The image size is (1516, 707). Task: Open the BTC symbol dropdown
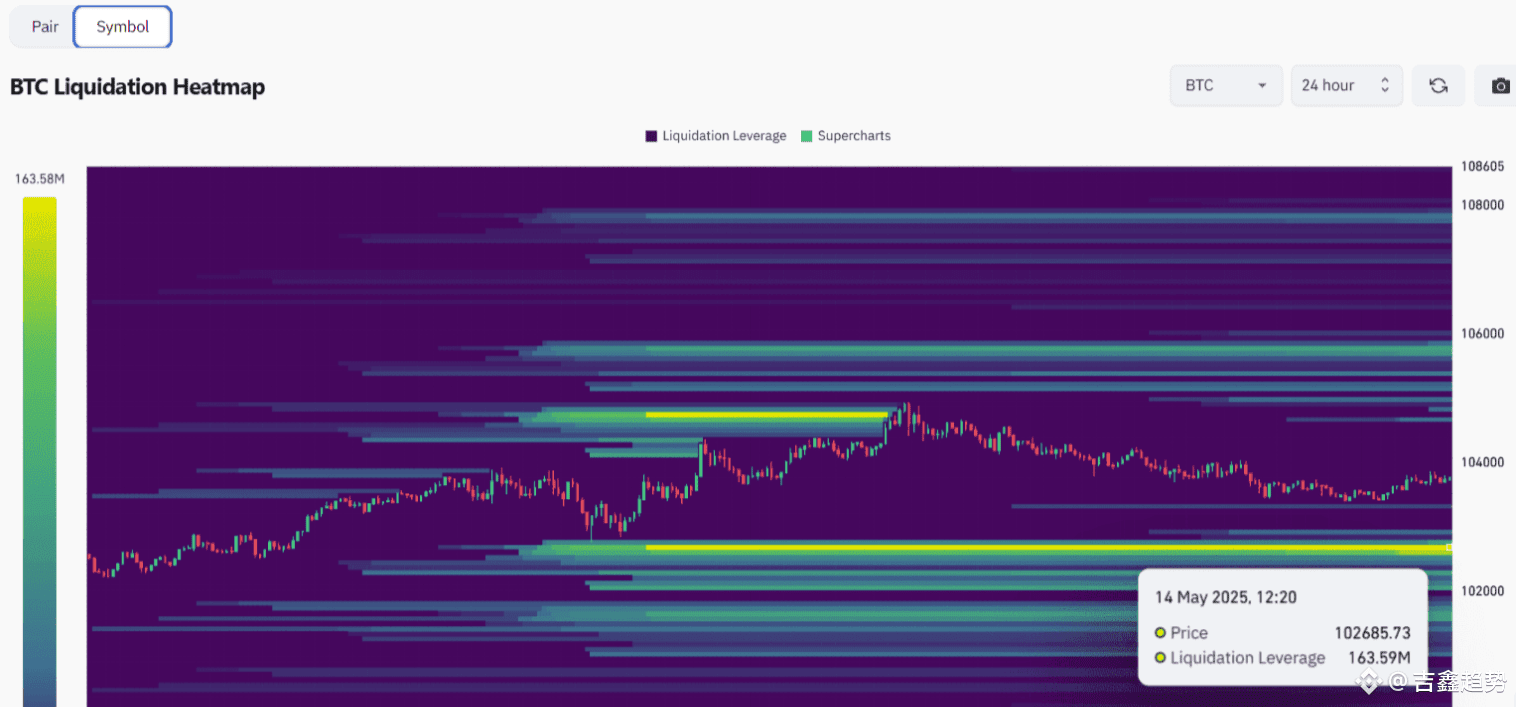(x=1225, y=85)
